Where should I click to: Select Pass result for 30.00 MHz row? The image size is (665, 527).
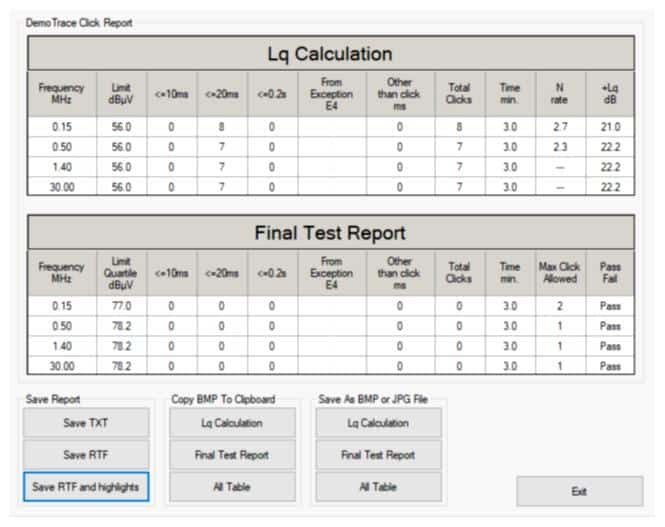[x=610, y=366]
